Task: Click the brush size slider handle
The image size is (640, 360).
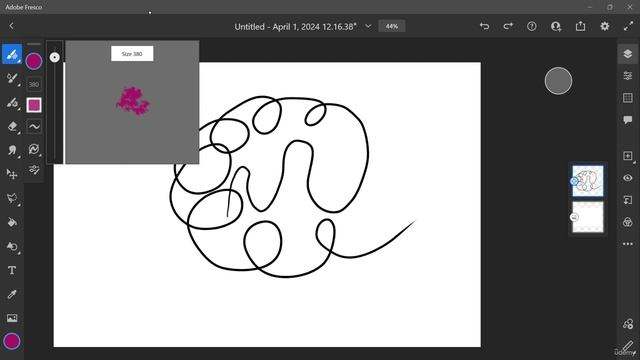Action: 55,58
